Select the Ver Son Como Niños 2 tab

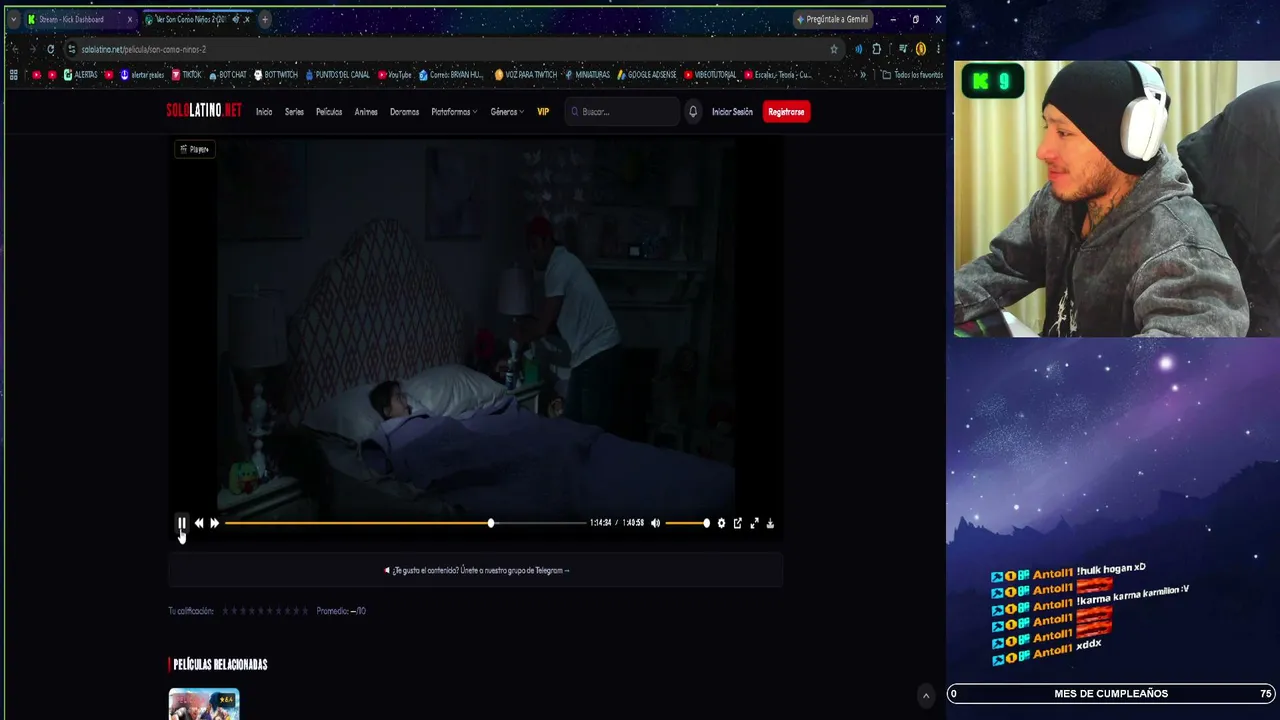[x=196, y=19]
